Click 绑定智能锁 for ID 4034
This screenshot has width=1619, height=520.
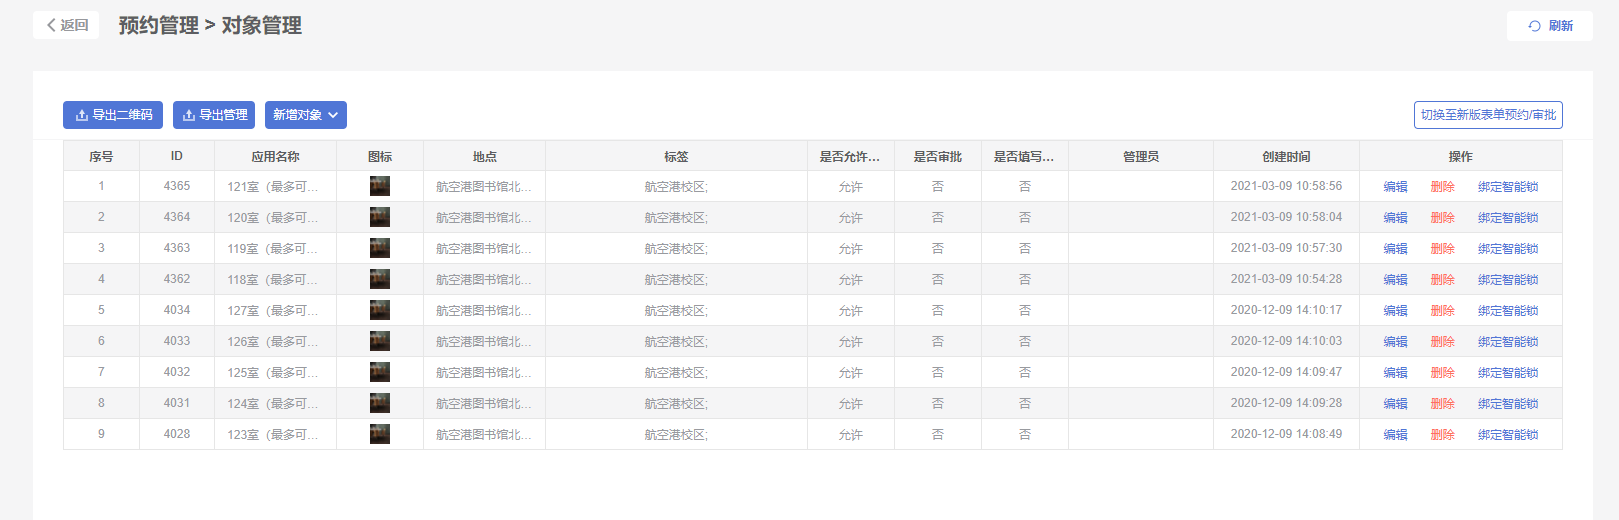click(x=1508, y=311)
